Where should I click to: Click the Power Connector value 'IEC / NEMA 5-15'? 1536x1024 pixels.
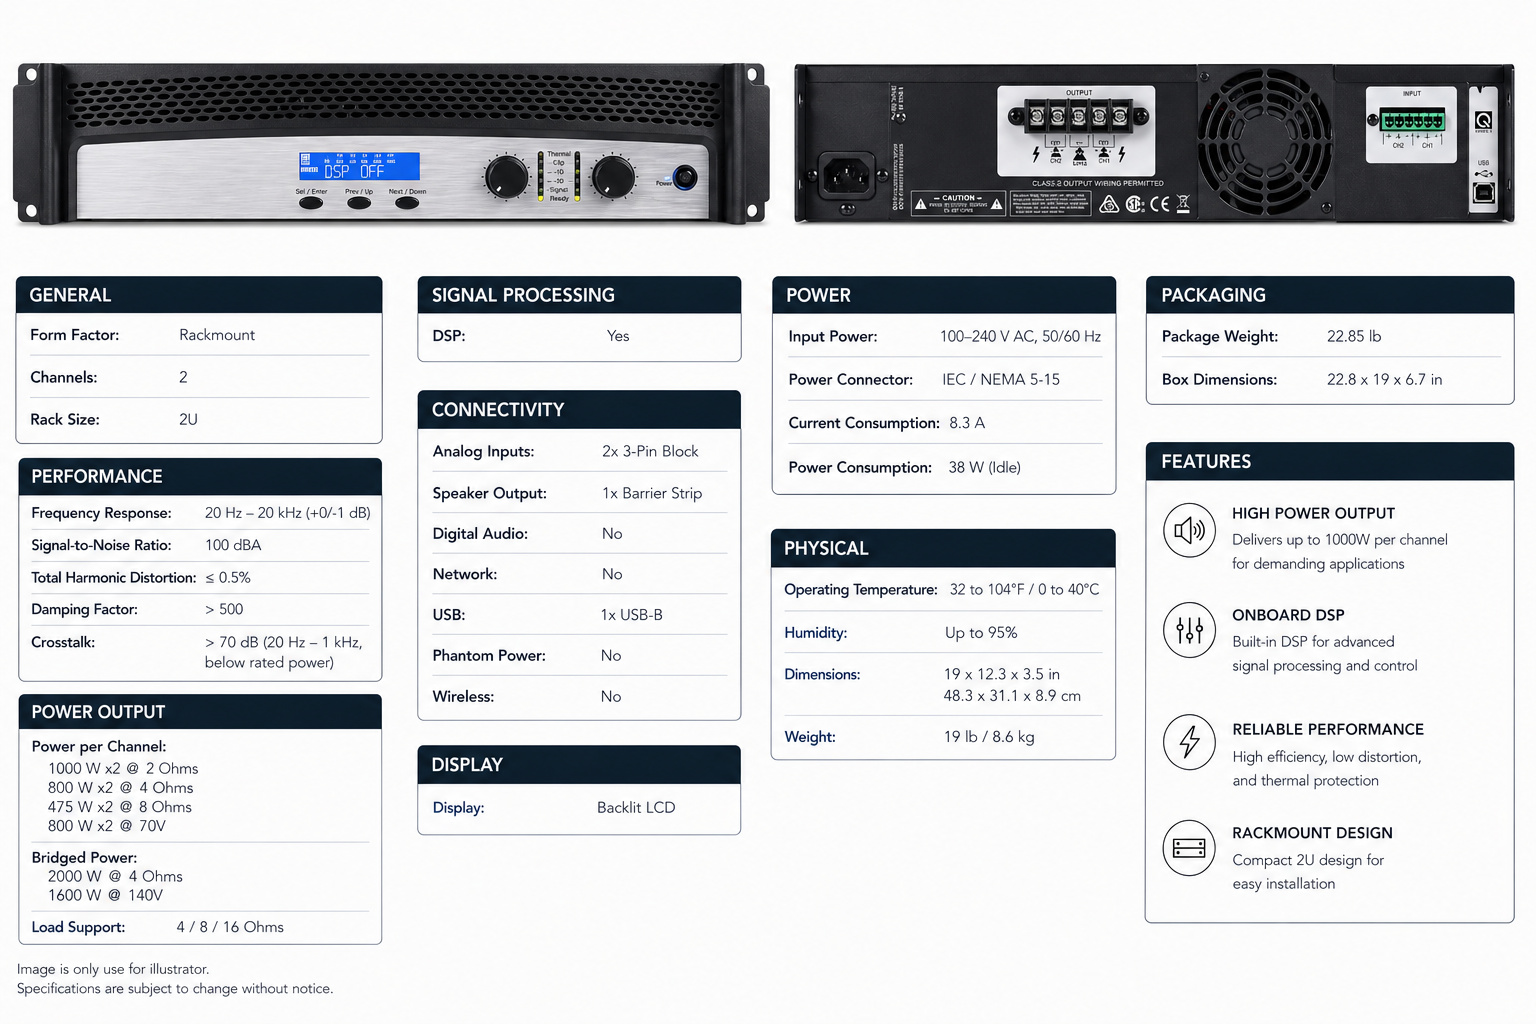pos(1001,379)
